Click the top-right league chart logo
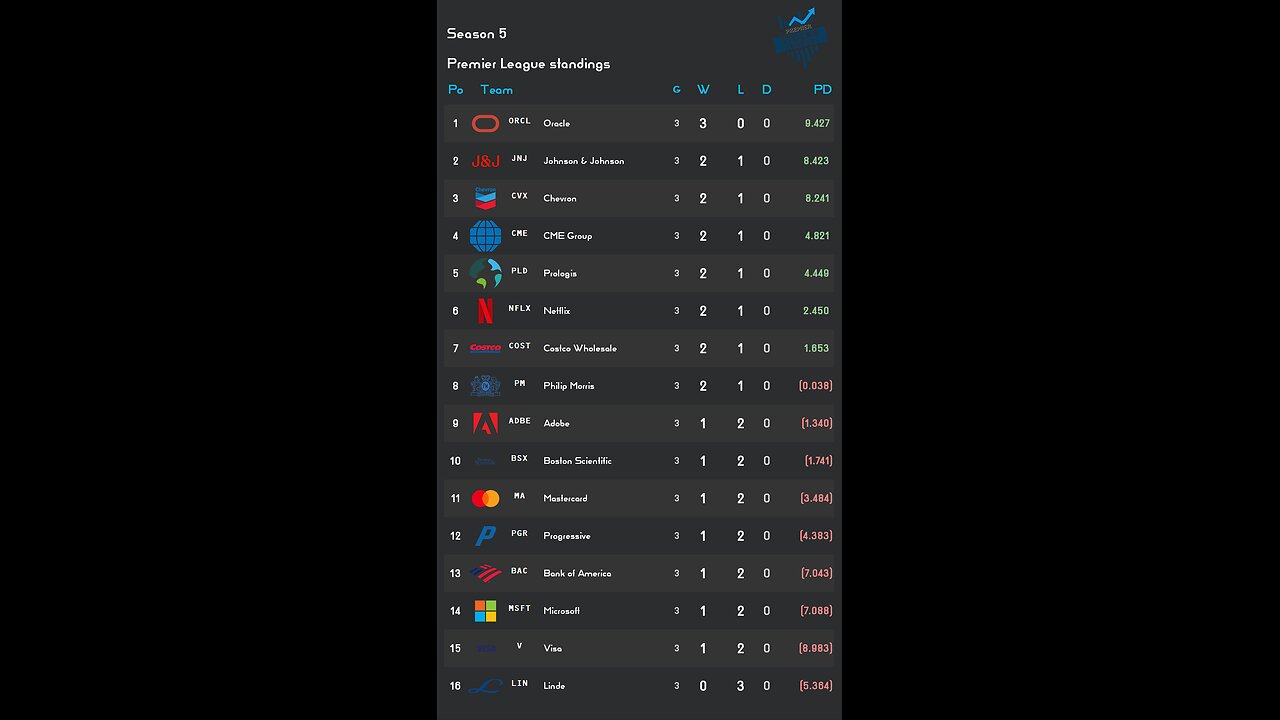1280x720 pixels. (801, 38)
